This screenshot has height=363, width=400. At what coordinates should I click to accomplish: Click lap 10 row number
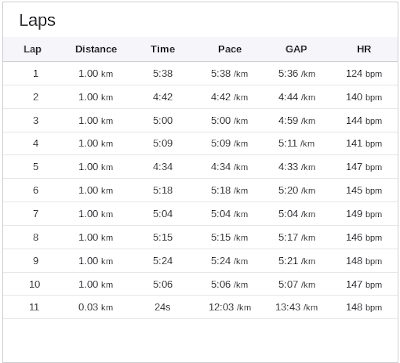pyautogui.click(x=35, y=284)
